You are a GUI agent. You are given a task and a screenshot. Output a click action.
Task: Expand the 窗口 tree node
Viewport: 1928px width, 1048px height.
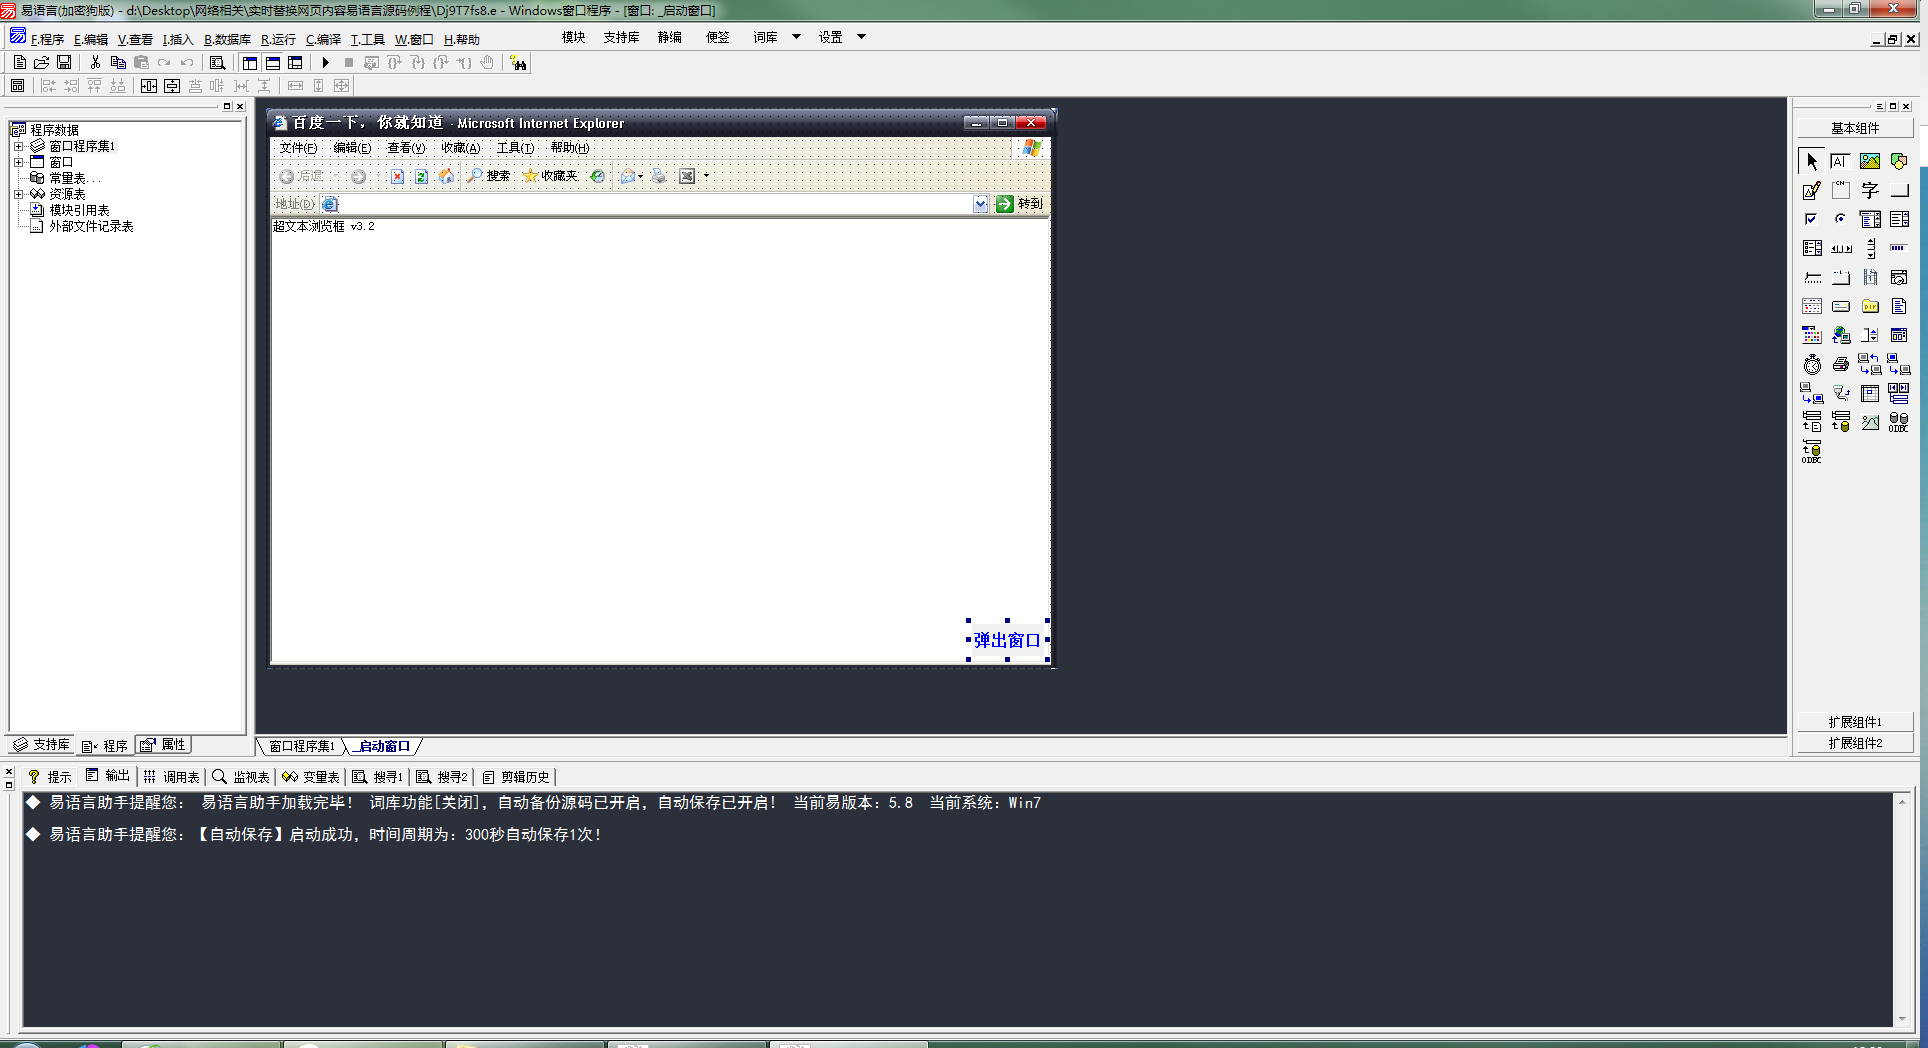[x=18, y=162]
